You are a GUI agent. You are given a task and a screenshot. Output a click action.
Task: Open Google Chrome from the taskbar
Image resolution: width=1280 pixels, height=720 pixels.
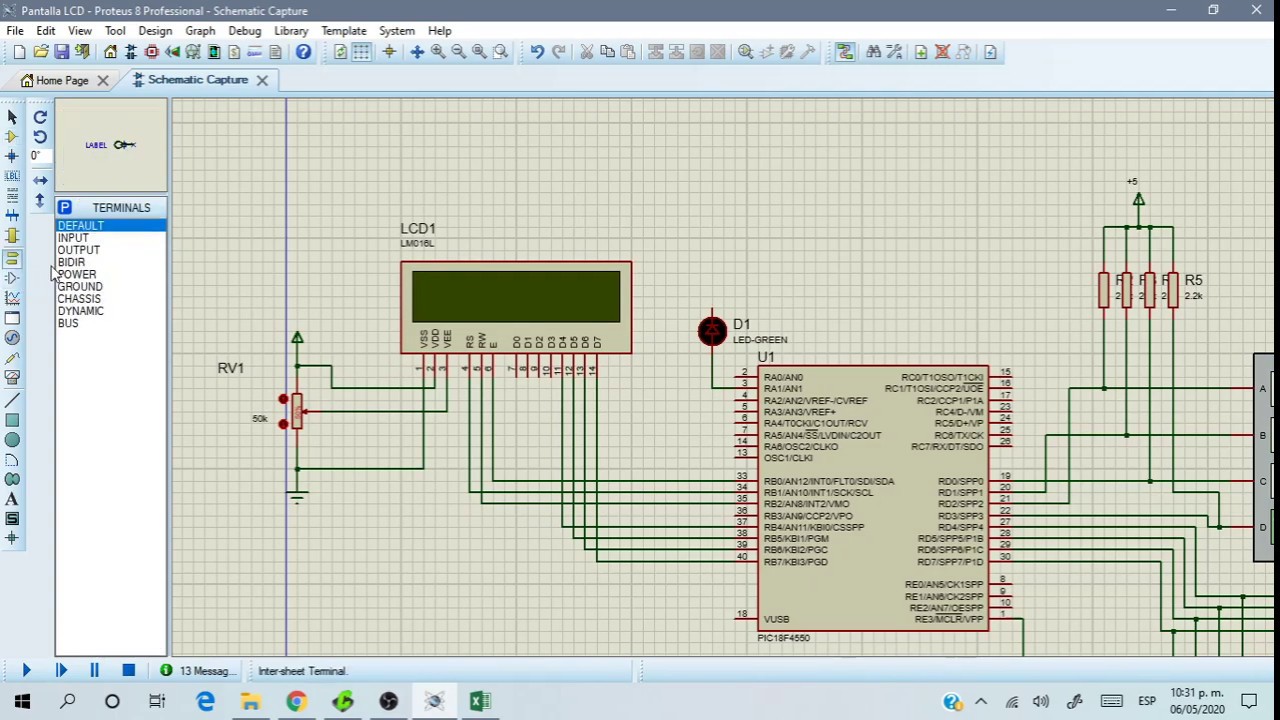[297, 702]
